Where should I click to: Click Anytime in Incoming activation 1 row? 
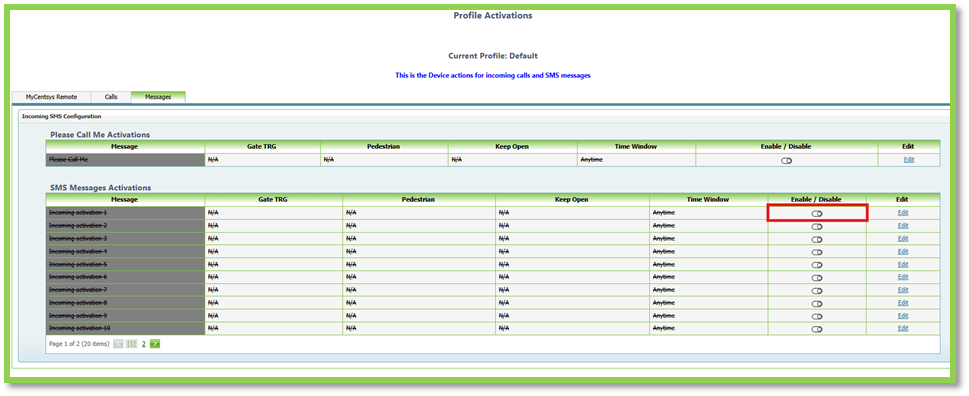click(664, 213)
